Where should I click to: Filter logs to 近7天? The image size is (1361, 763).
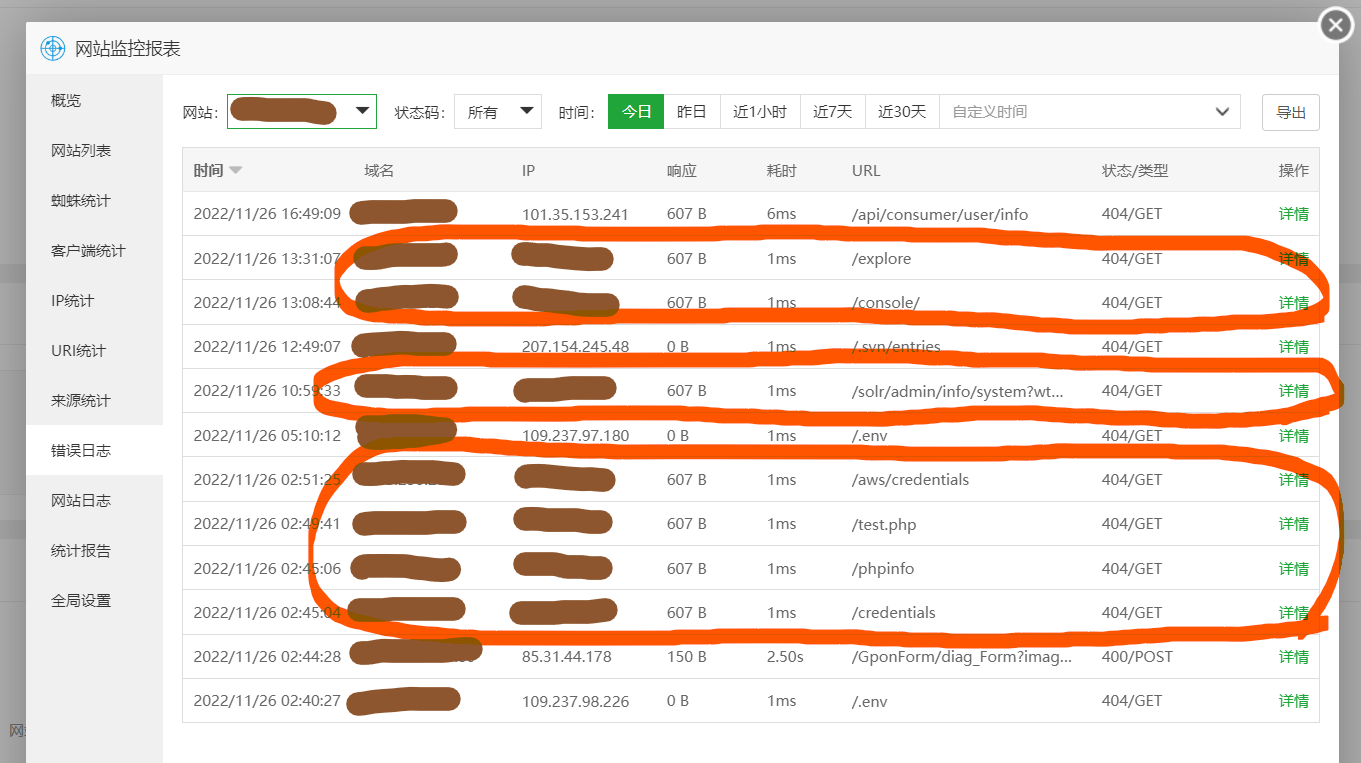pos(833,112)
